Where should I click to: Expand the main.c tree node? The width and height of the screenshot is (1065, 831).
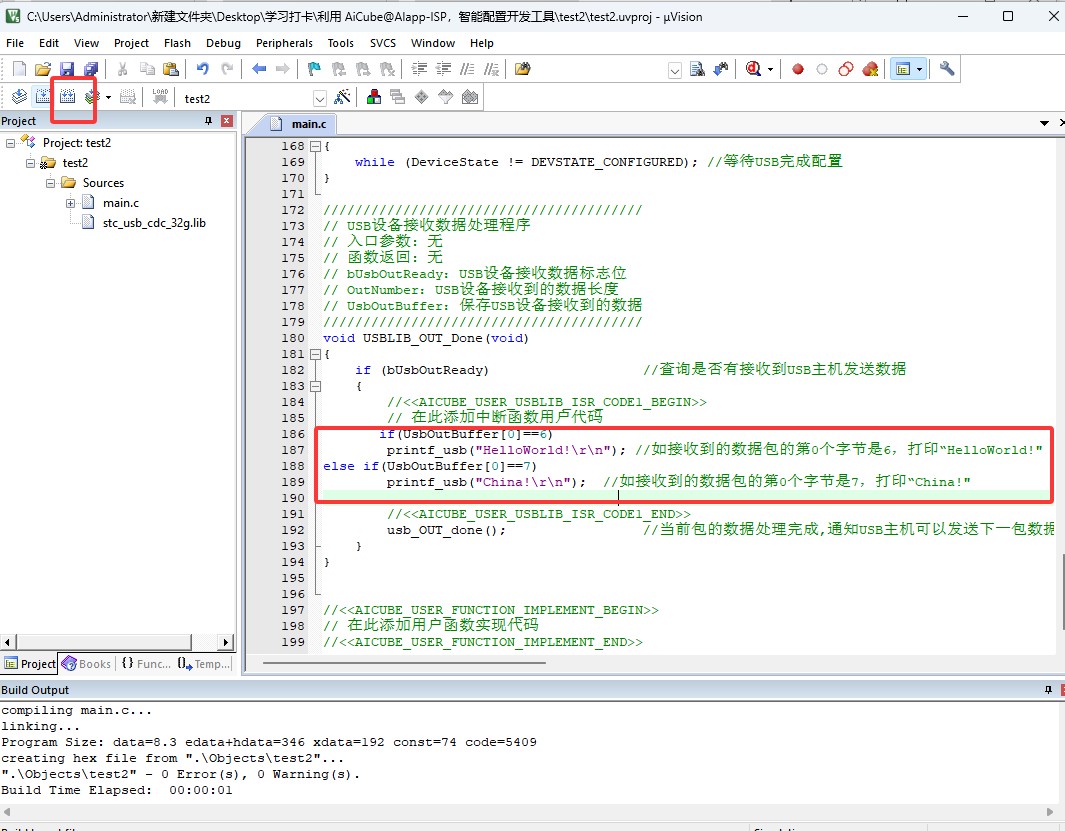(71, 203)
